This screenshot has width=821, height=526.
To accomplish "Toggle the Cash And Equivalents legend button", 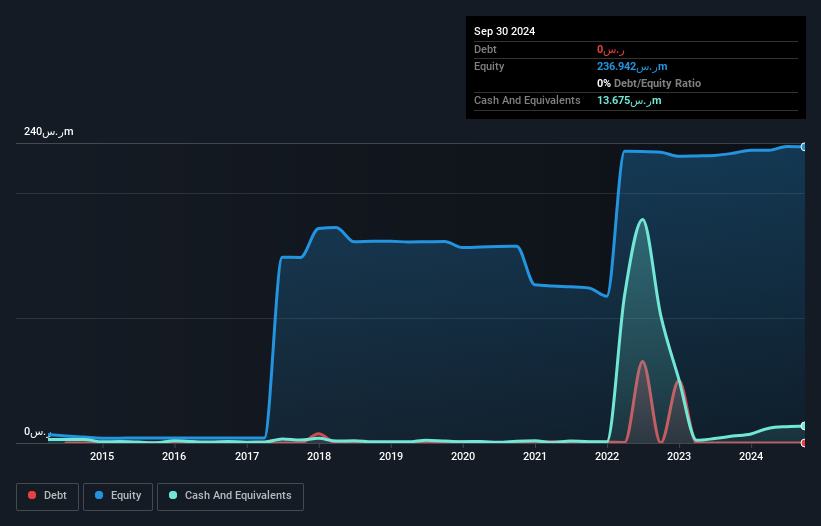I will tap(230, 496).
